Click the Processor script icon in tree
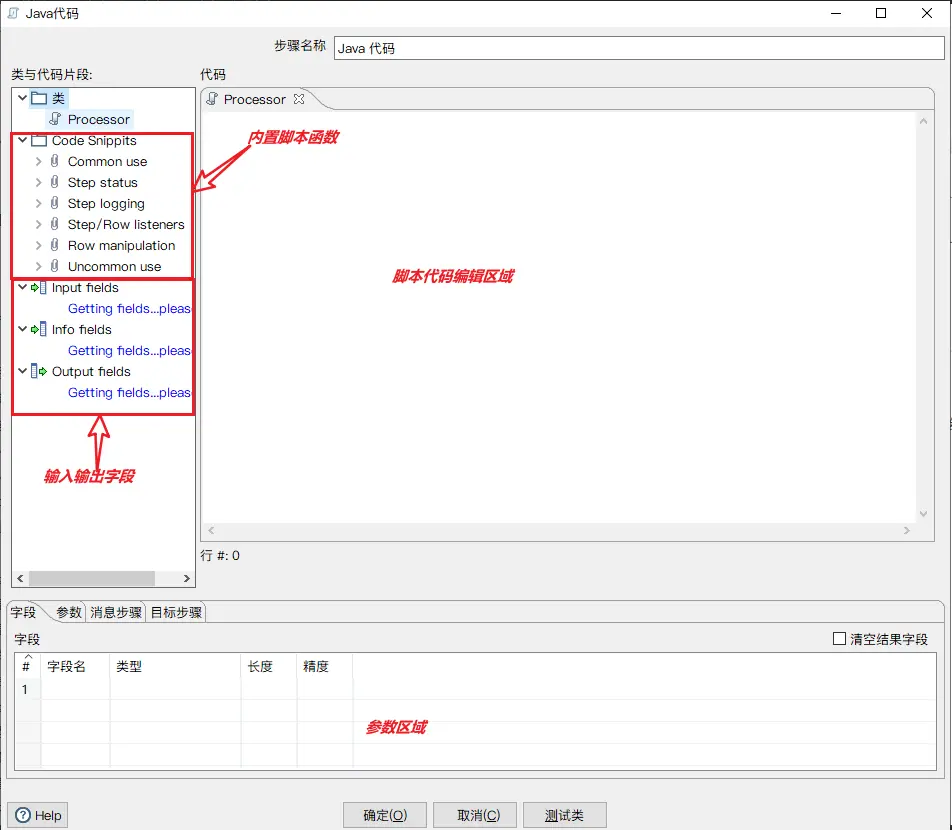Image resolution: width=952 pixels, height=830 pixels. (55, 119)
